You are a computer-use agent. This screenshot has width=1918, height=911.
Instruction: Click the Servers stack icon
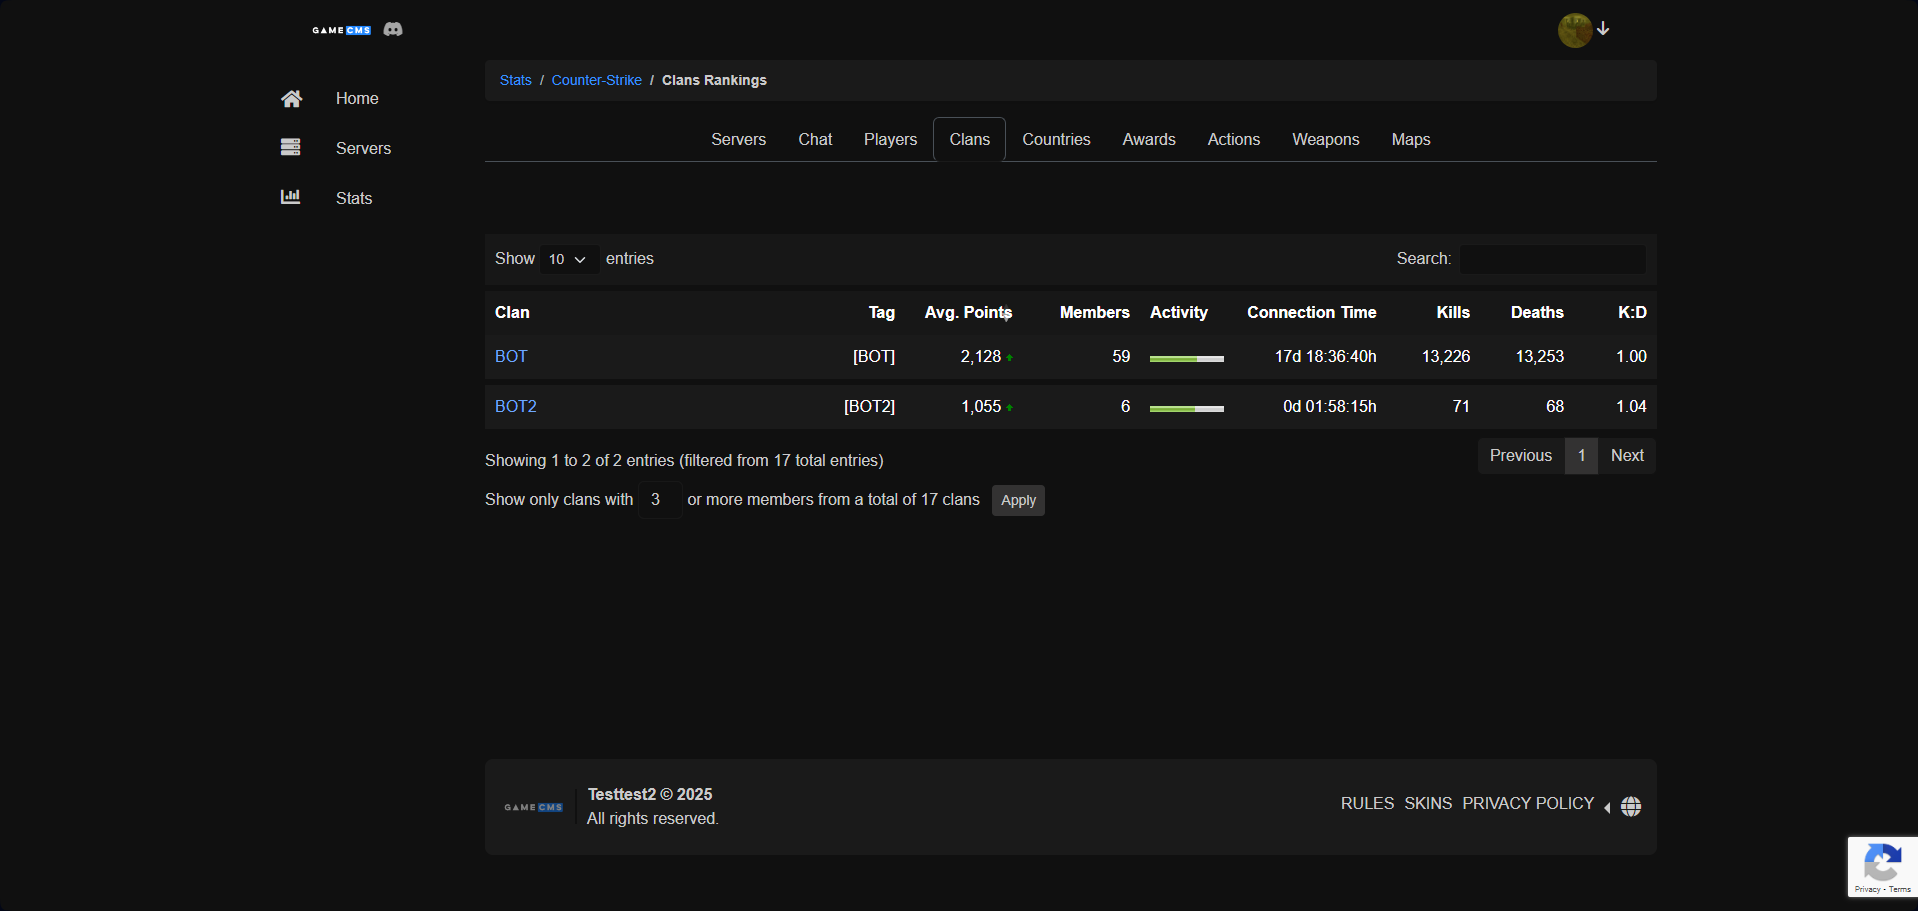(x=291, y=147)
